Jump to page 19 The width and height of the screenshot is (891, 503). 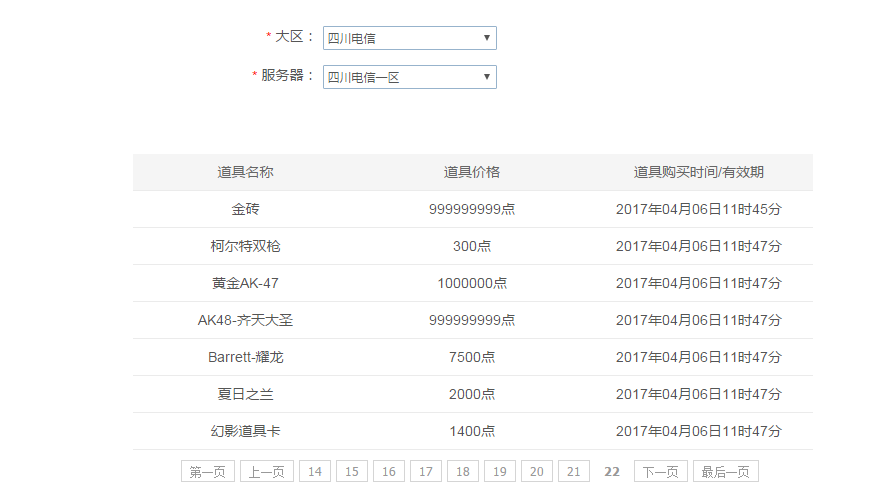[499, 471]
